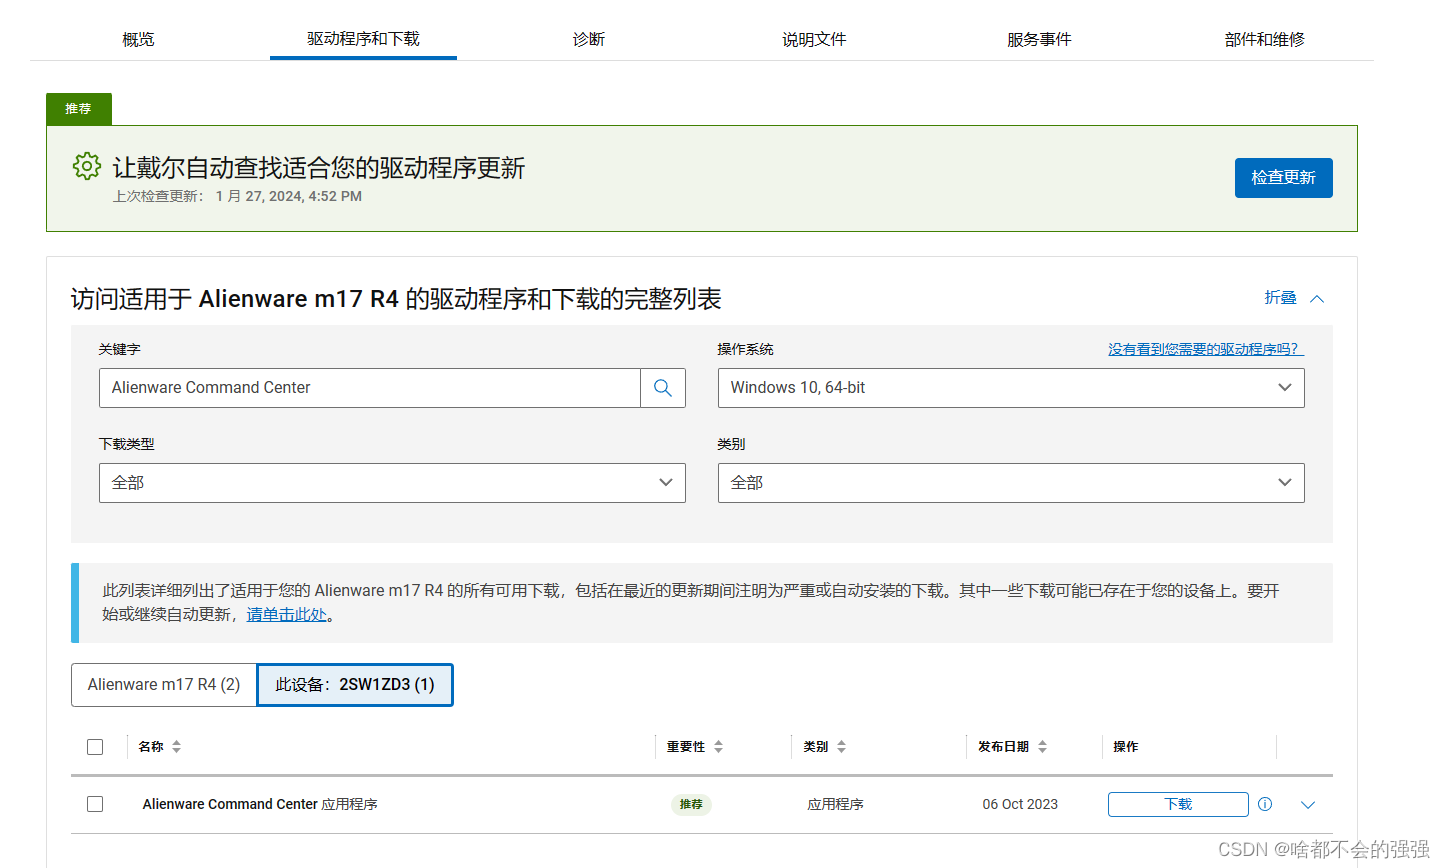This screenshot has width=1445, height=868.
Task: Click the 上次检查更新 timestamp text
Action: coord(237,196)
